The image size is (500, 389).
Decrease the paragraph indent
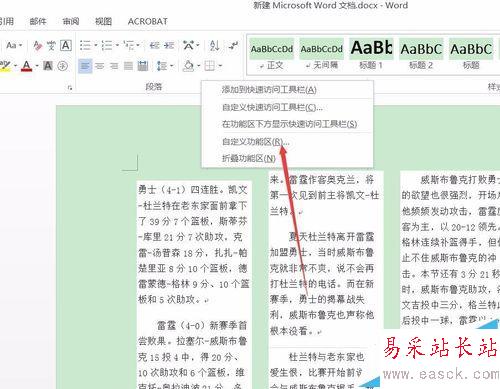[x=154, y=45]
